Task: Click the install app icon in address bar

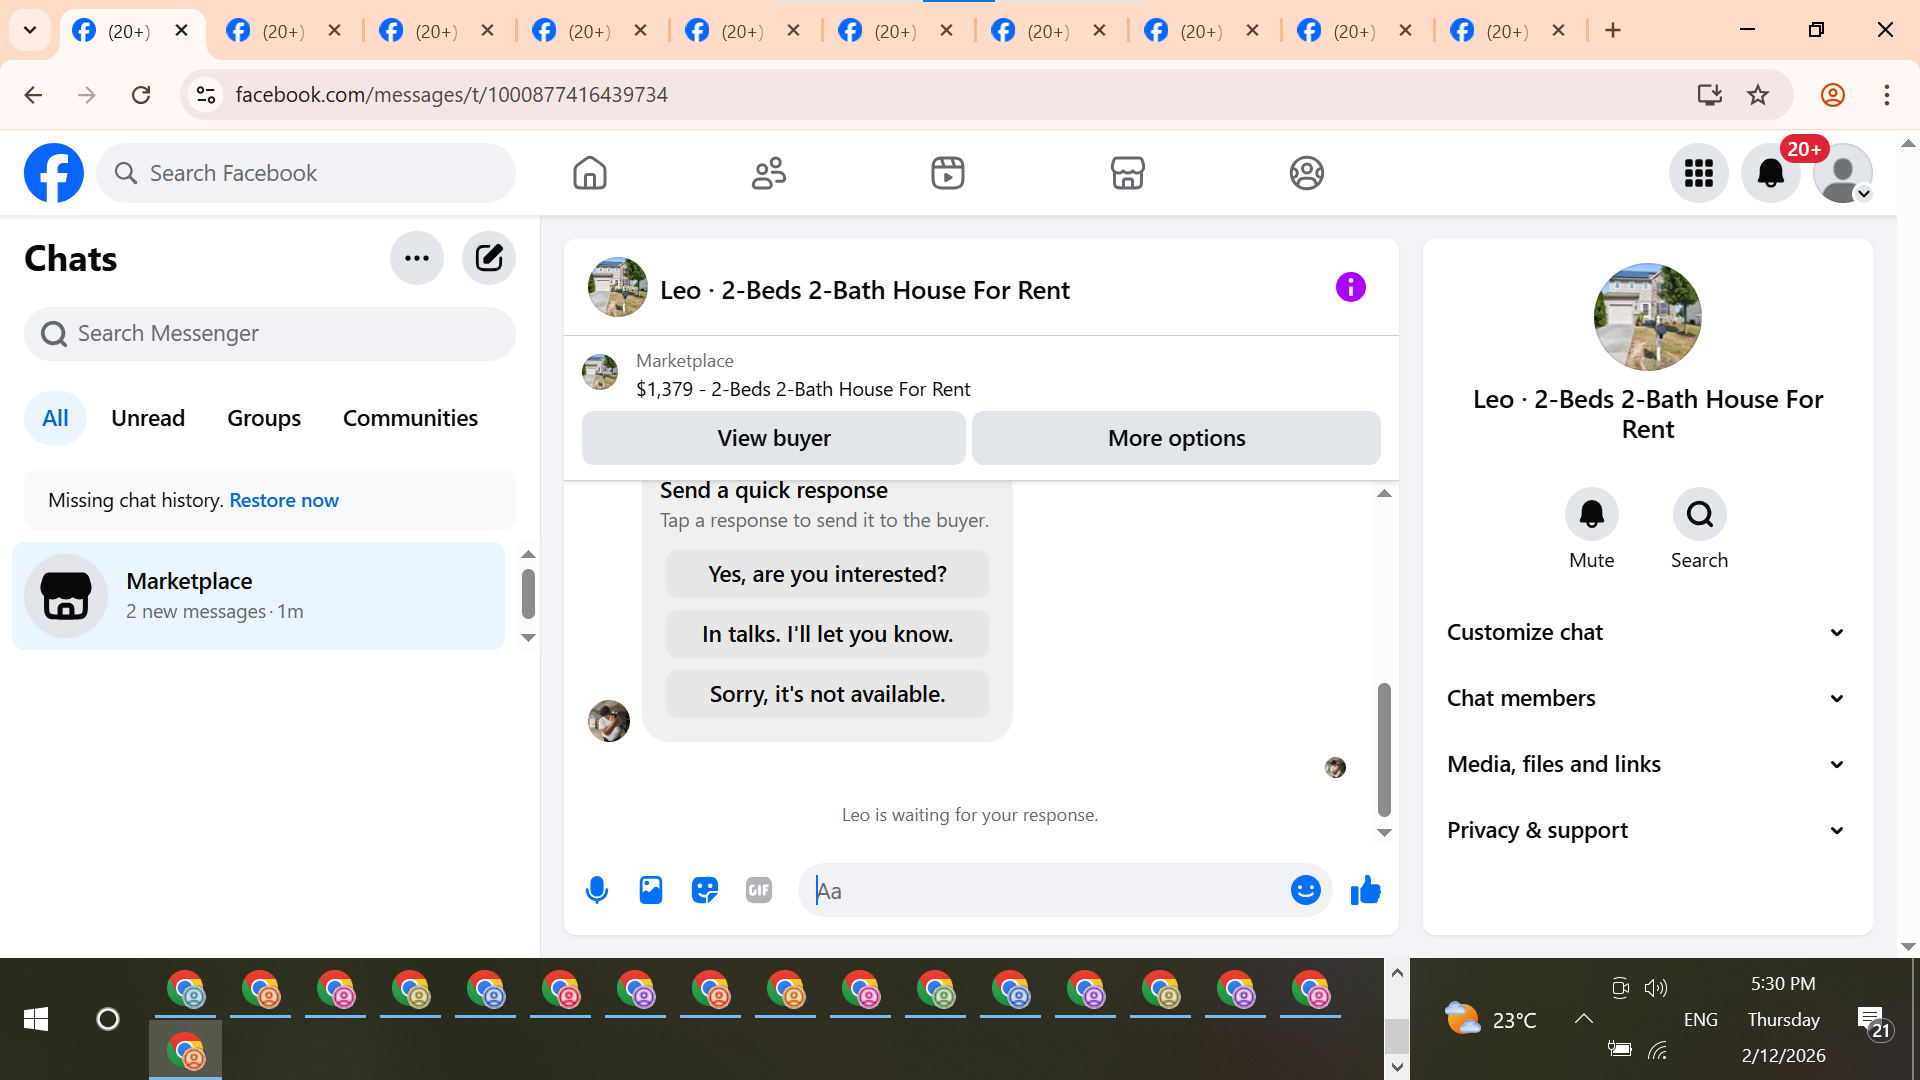Action: [1709, 95]
